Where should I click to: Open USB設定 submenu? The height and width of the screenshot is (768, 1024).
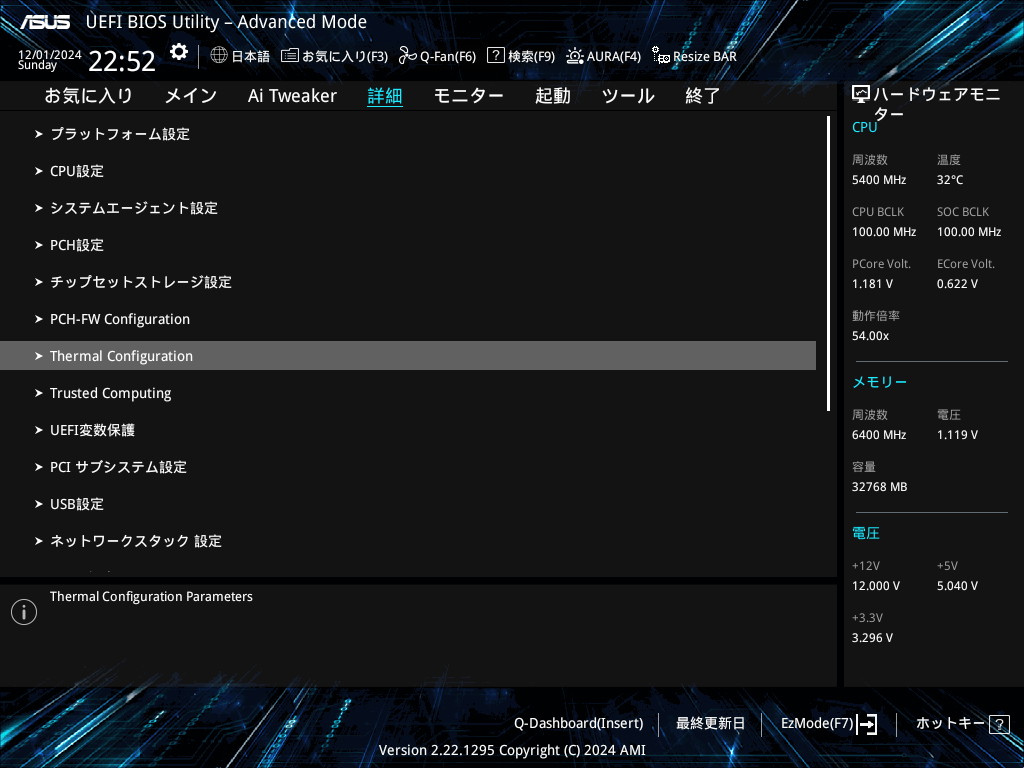pyautogui.click(x=408, y=504)
